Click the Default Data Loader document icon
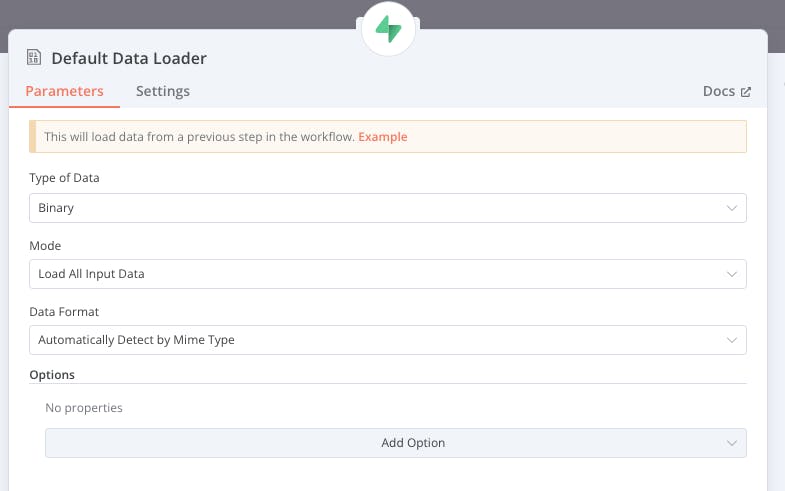The width and height of the screenshot is (785, 491). click(34, 58)
